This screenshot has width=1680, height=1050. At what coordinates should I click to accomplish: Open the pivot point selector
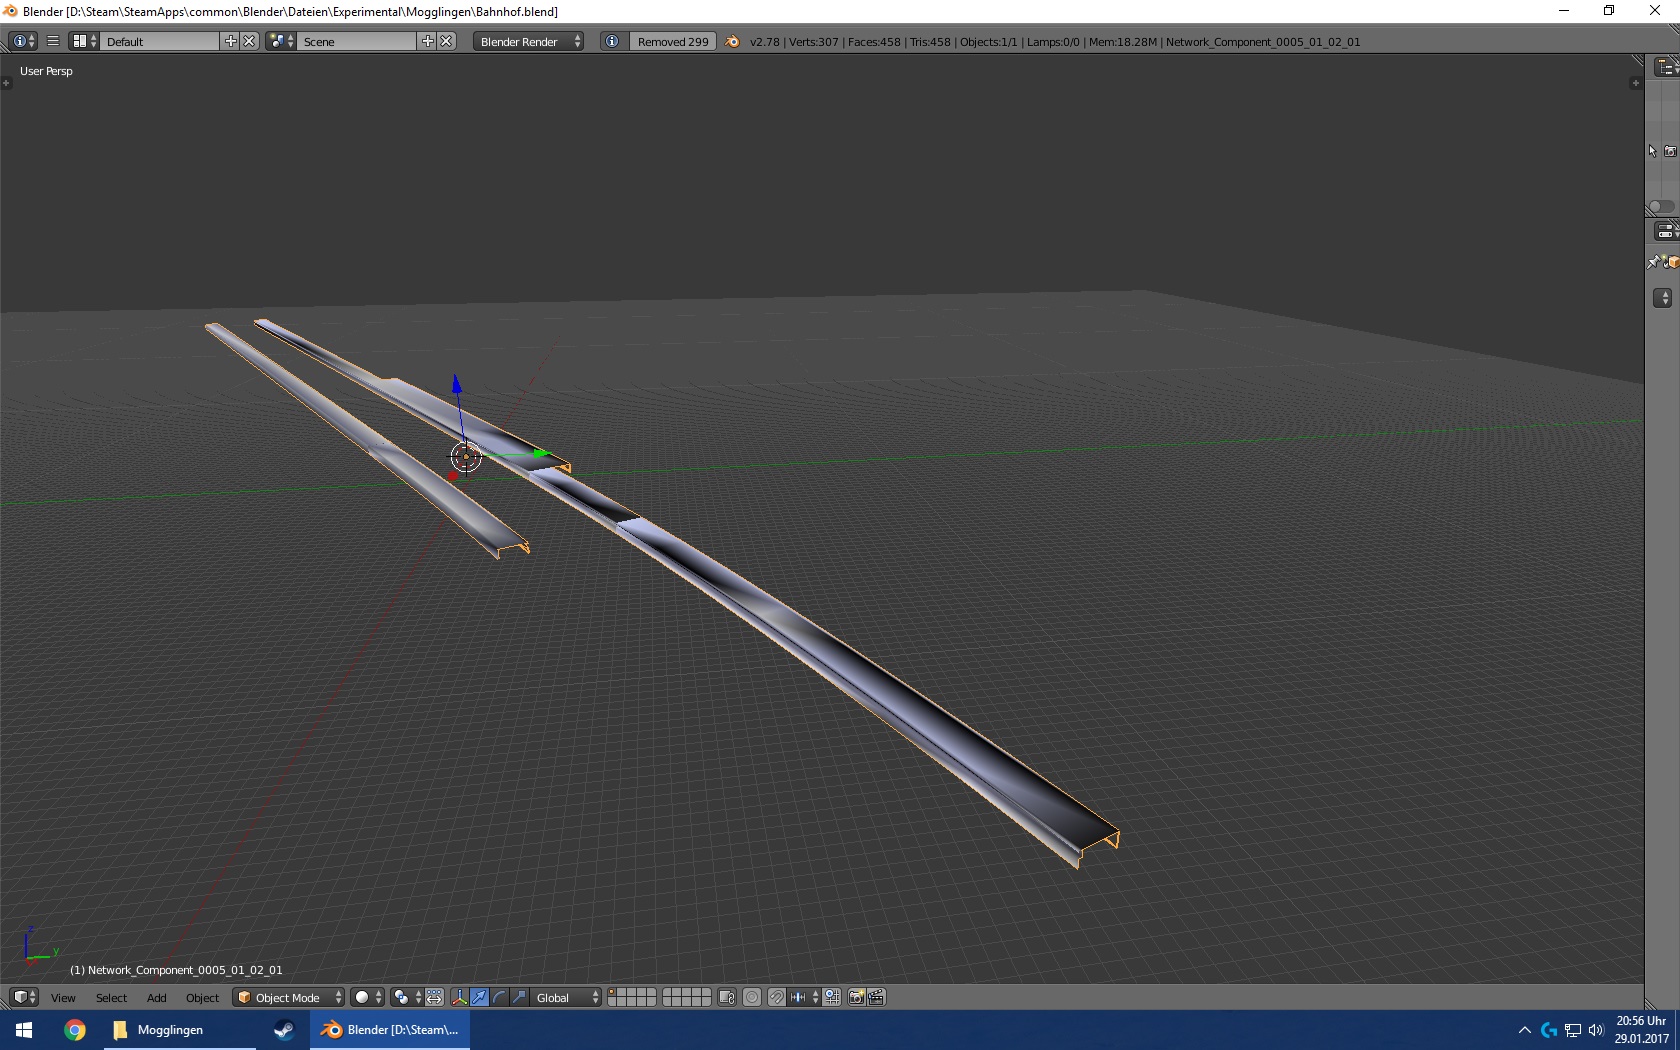click(x=406, y=997)
